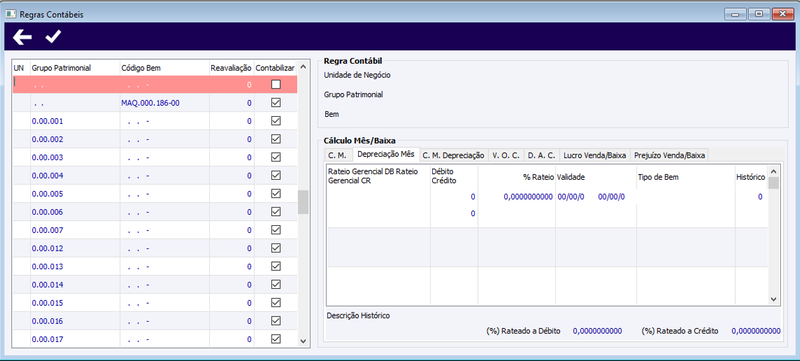Click the % Rateio column header

tap(538, 177)
